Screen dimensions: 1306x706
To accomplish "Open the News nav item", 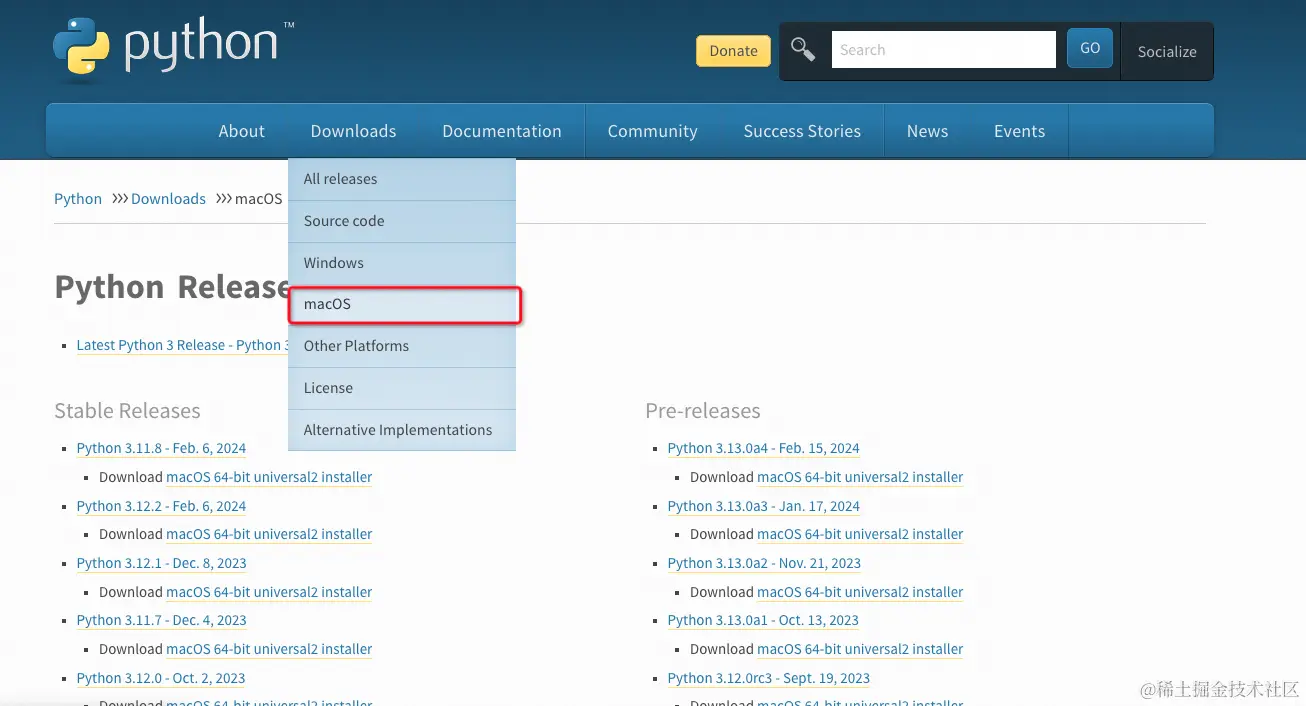I will [x=927, y=131].
